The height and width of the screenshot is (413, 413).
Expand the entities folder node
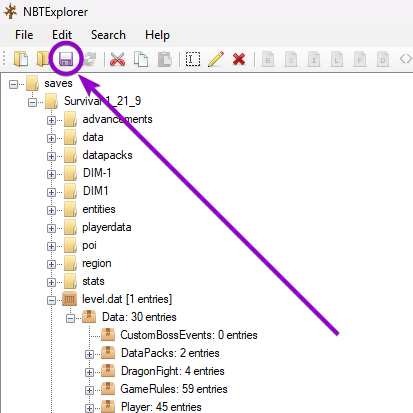pos(51,210)
